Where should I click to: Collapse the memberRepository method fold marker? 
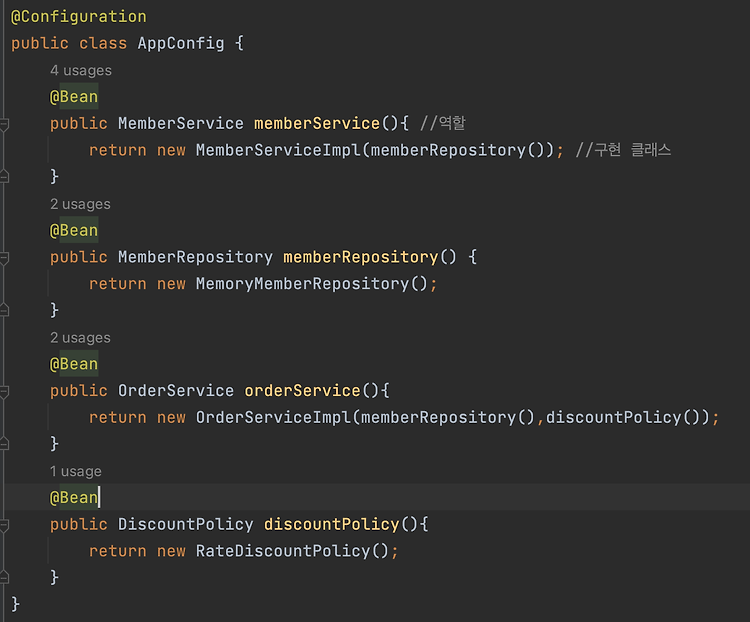[4, 258]
